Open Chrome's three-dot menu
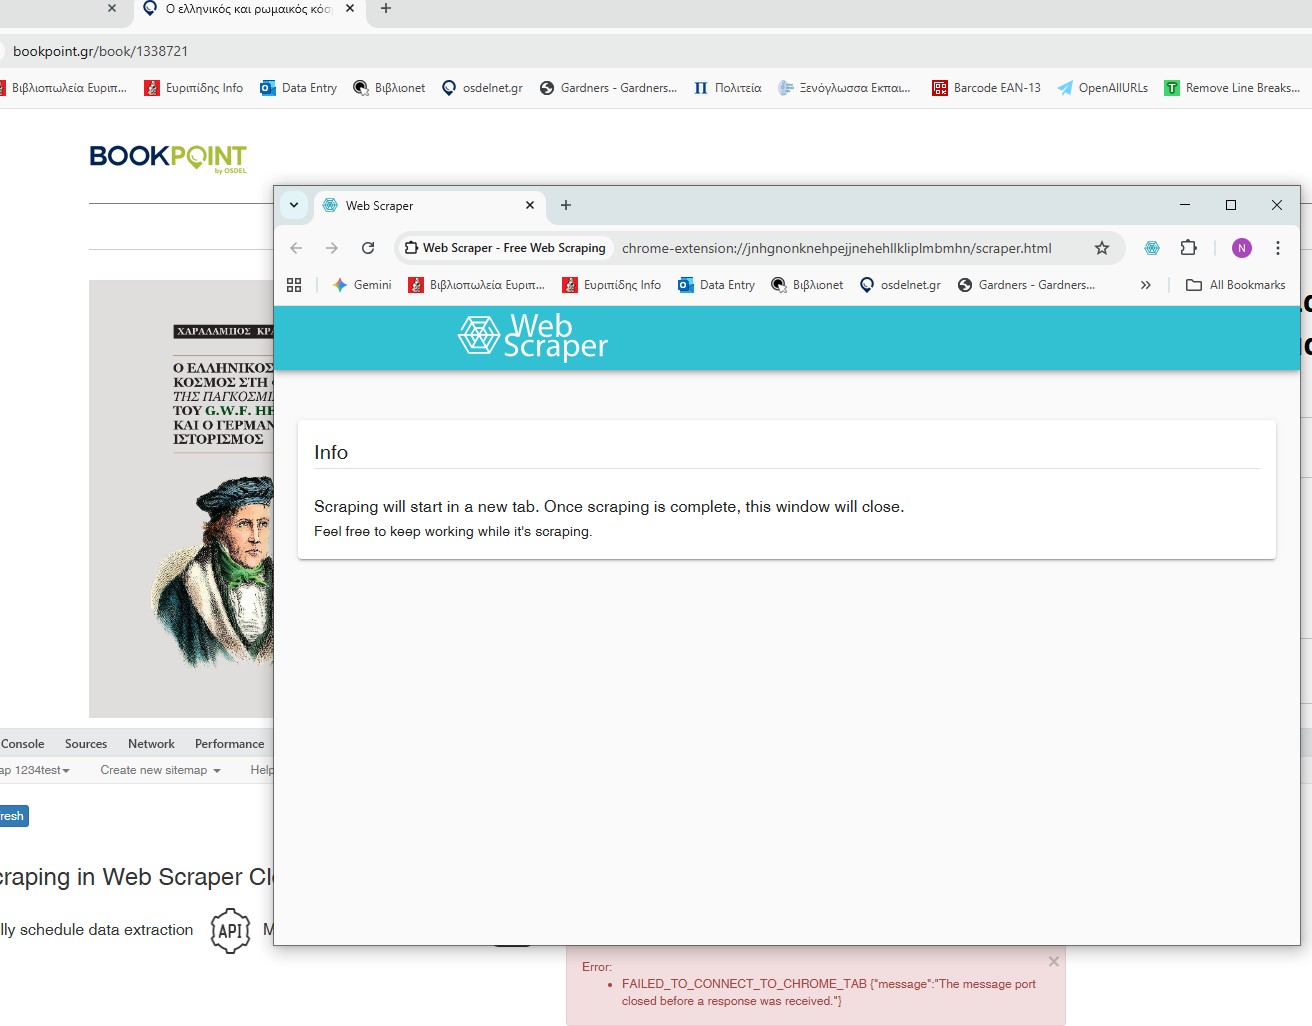Viewport: 1312px width, 1026px height. (1277, 248)
